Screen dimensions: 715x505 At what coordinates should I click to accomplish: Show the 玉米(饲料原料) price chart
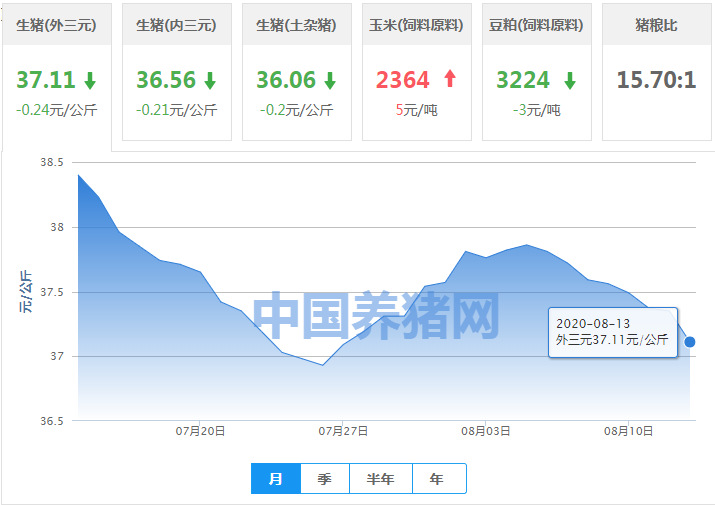416,25
